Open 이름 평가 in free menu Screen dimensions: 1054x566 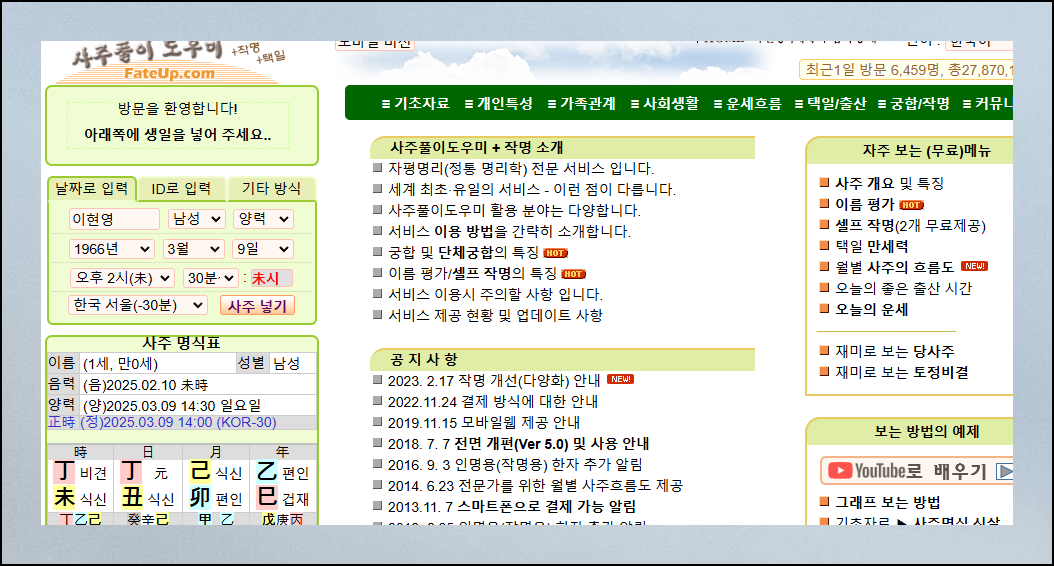[864, 204]
